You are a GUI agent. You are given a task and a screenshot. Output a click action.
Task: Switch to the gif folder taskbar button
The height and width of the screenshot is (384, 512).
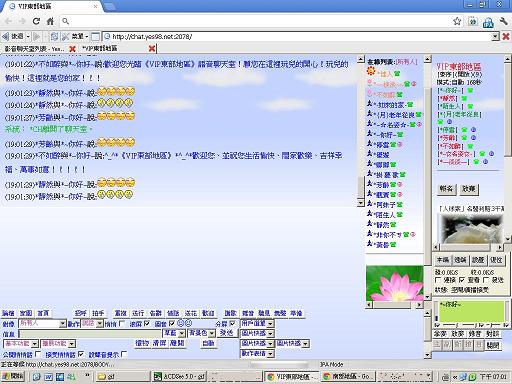click(x=123, y=377)
